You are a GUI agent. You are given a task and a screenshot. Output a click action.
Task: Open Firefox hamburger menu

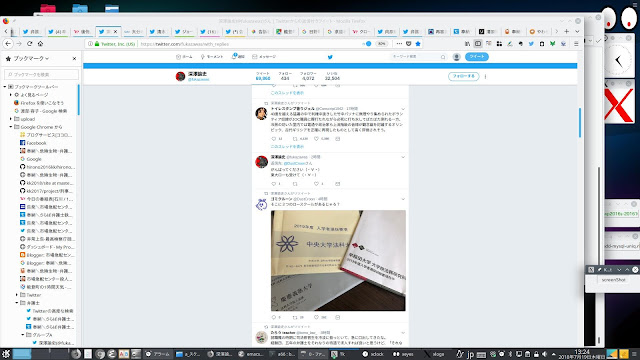point(576,44)
